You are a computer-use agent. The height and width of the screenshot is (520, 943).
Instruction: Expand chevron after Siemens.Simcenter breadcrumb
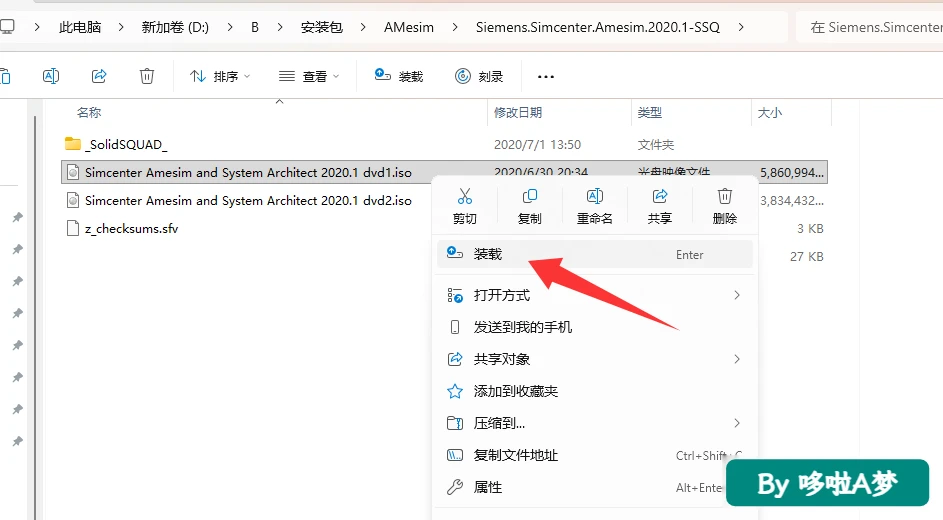coord(741,27)
